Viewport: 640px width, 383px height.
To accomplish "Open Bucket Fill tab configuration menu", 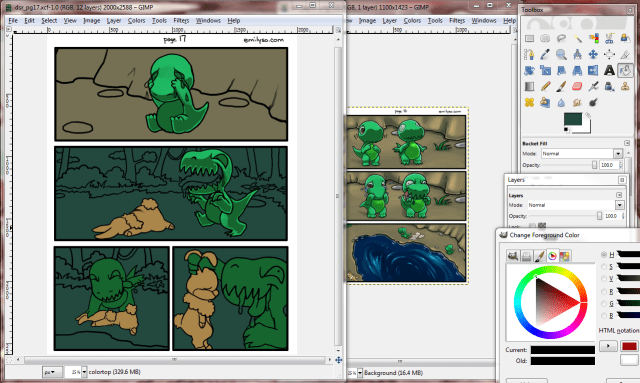I will pyautogui.click(x=627, y=143).
